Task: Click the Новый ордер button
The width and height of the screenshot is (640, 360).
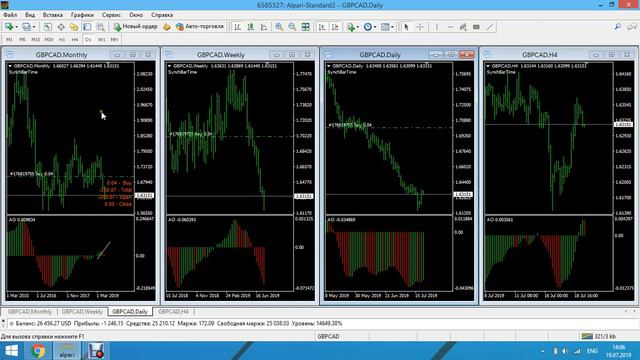Action: point(136,27)
